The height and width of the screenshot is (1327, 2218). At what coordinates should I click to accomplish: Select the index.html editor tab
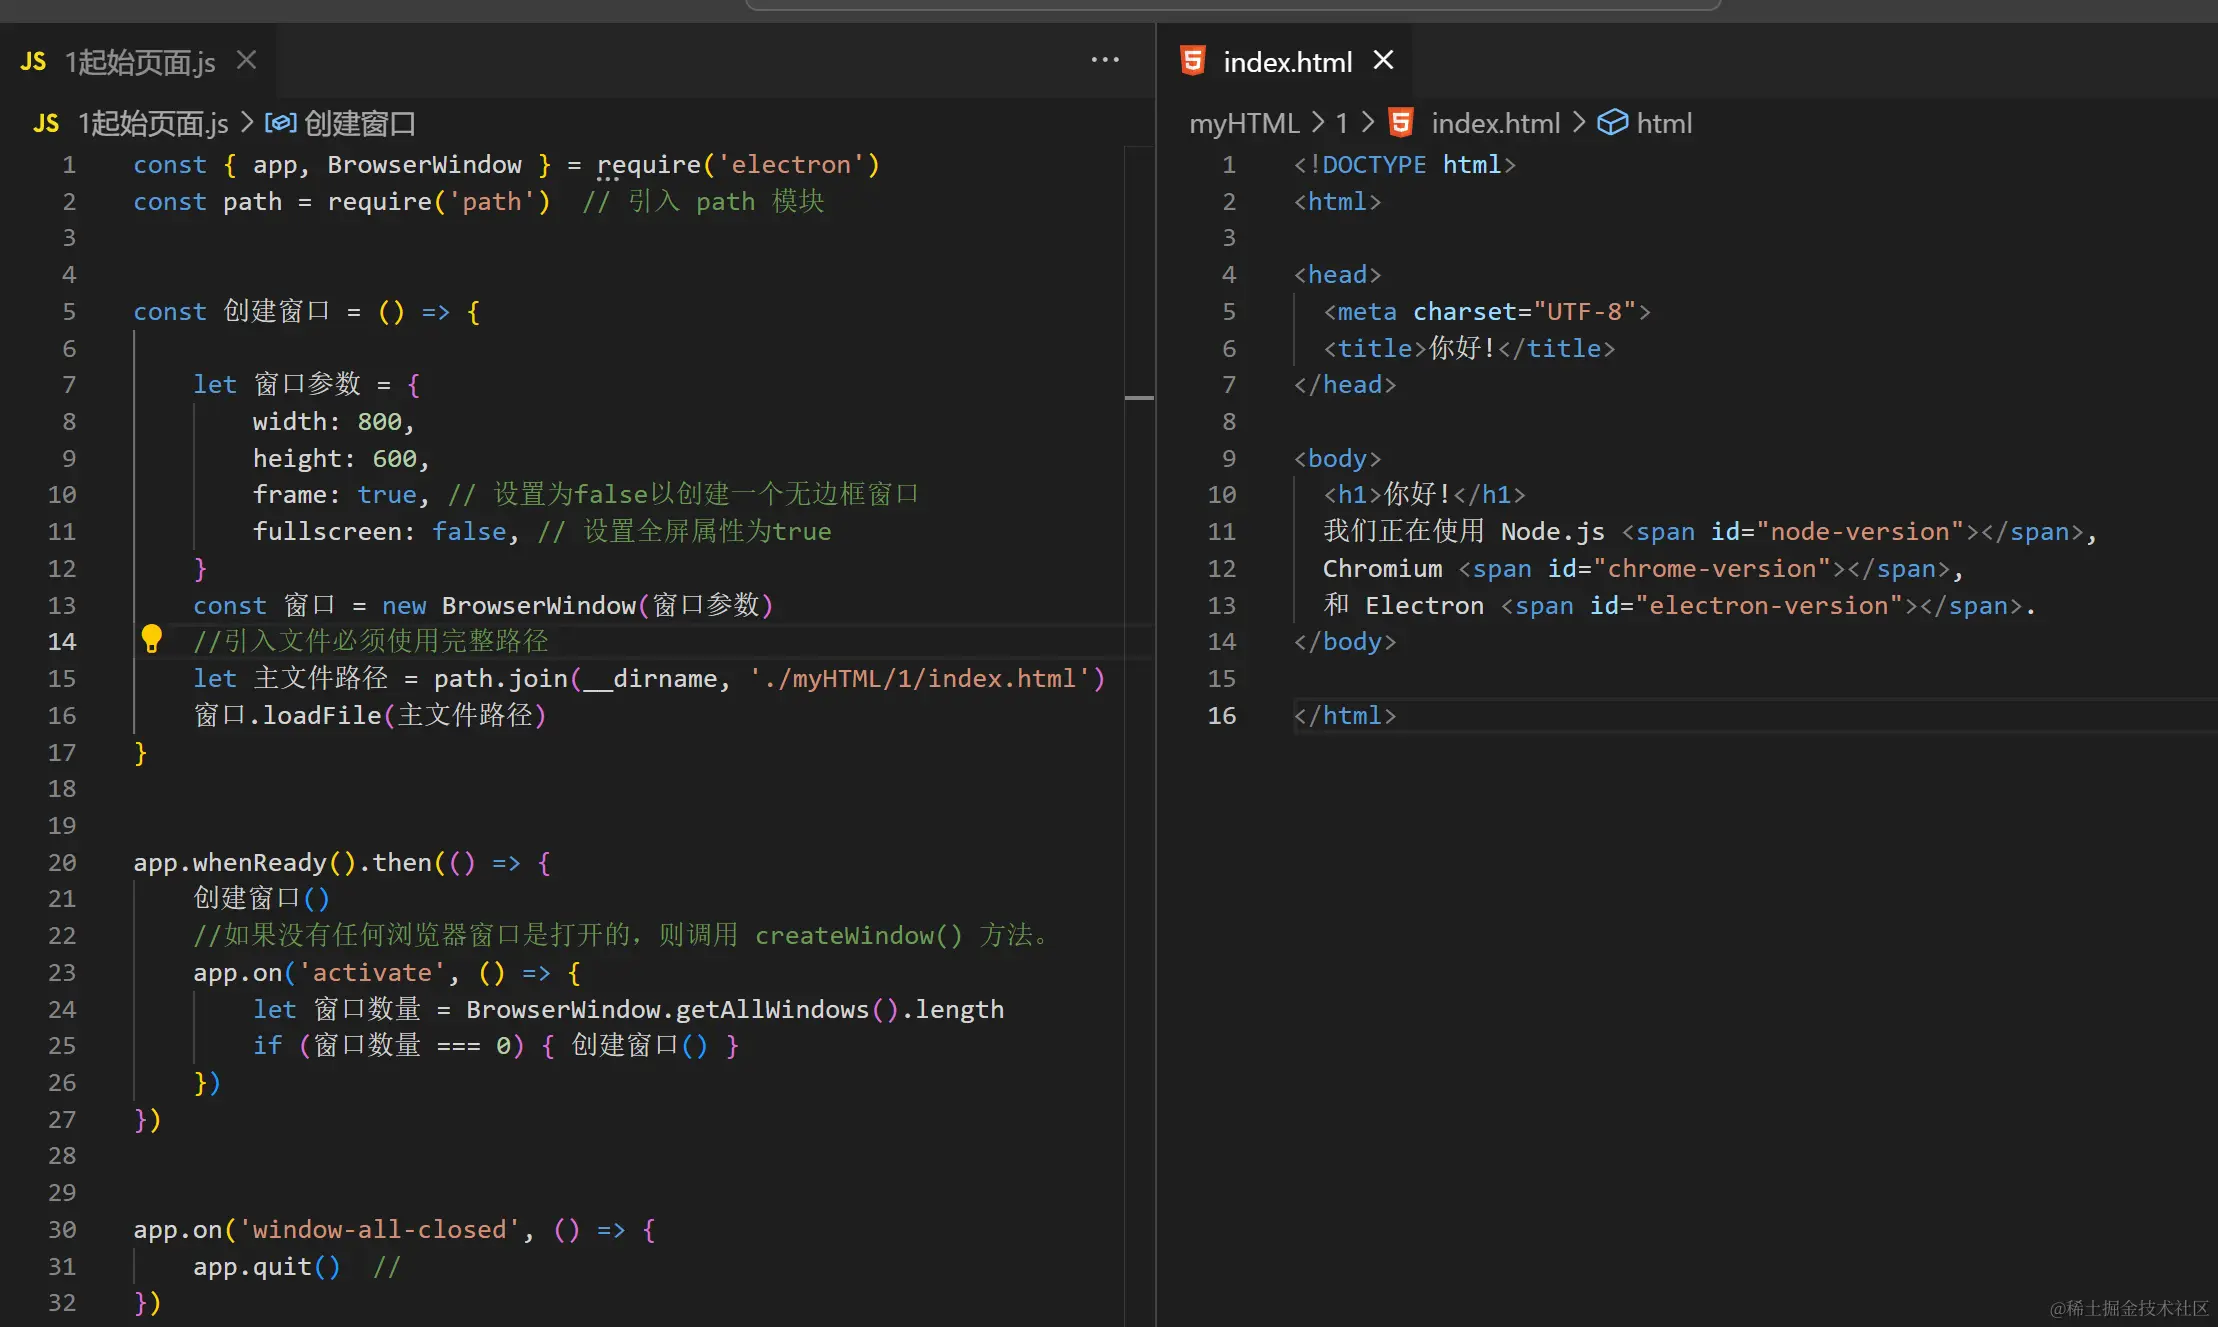click(1286, 62)
